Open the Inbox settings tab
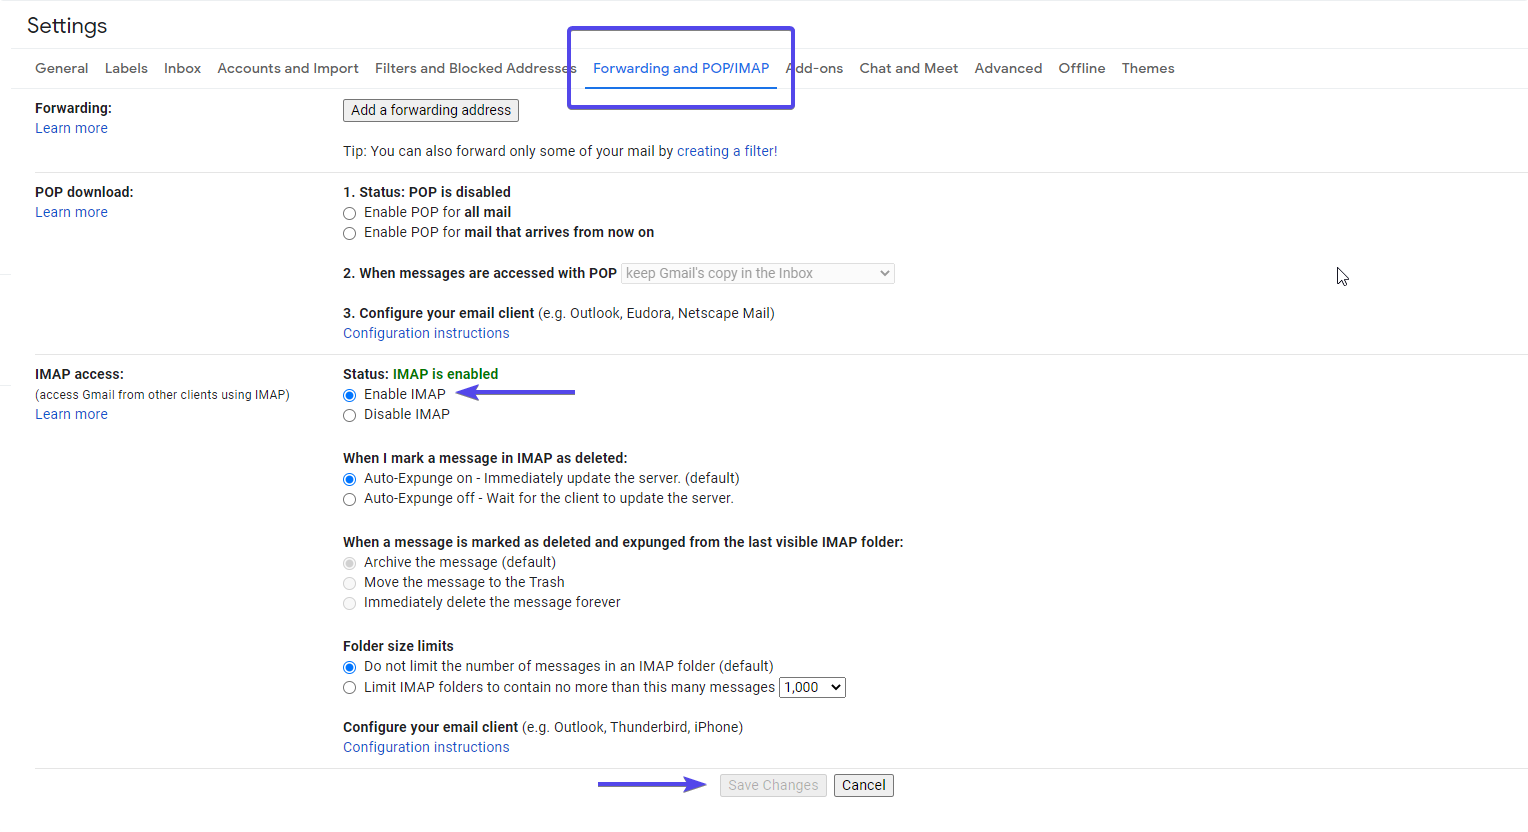Image resolution: width=1528 pixels, height=832 pixels. pos(182,68)
